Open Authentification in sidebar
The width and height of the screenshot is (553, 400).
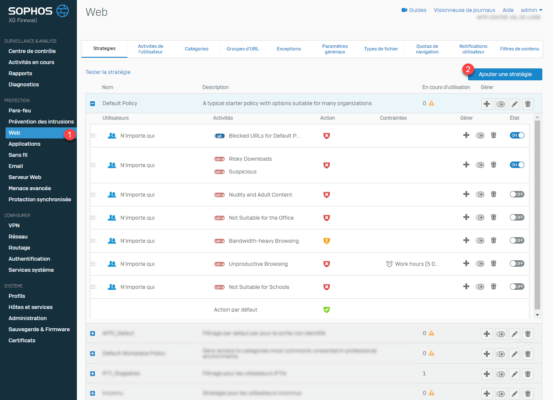pyautogui.click(x=29, y=259)
